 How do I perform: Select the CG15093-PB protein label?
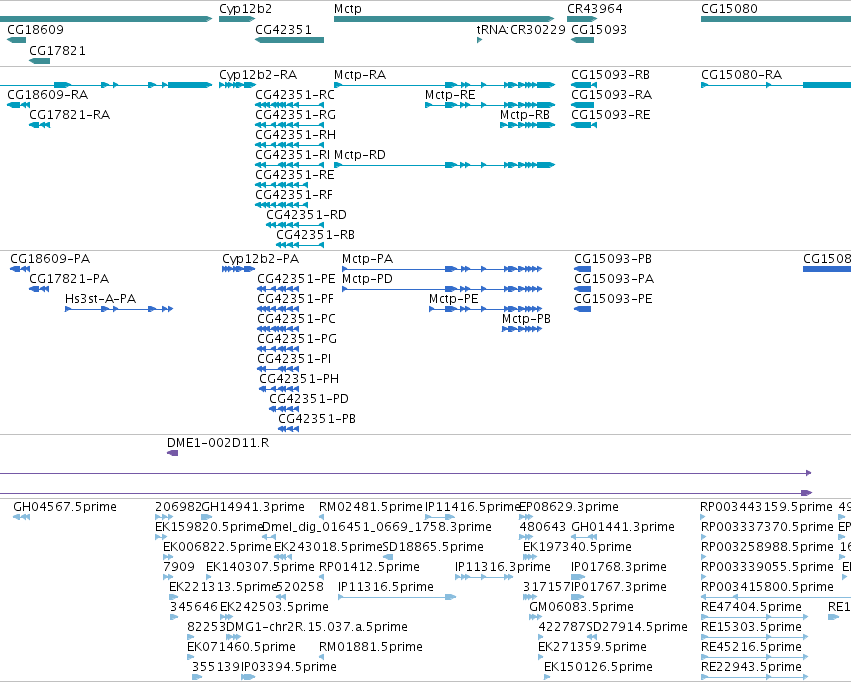click(613, 259)
